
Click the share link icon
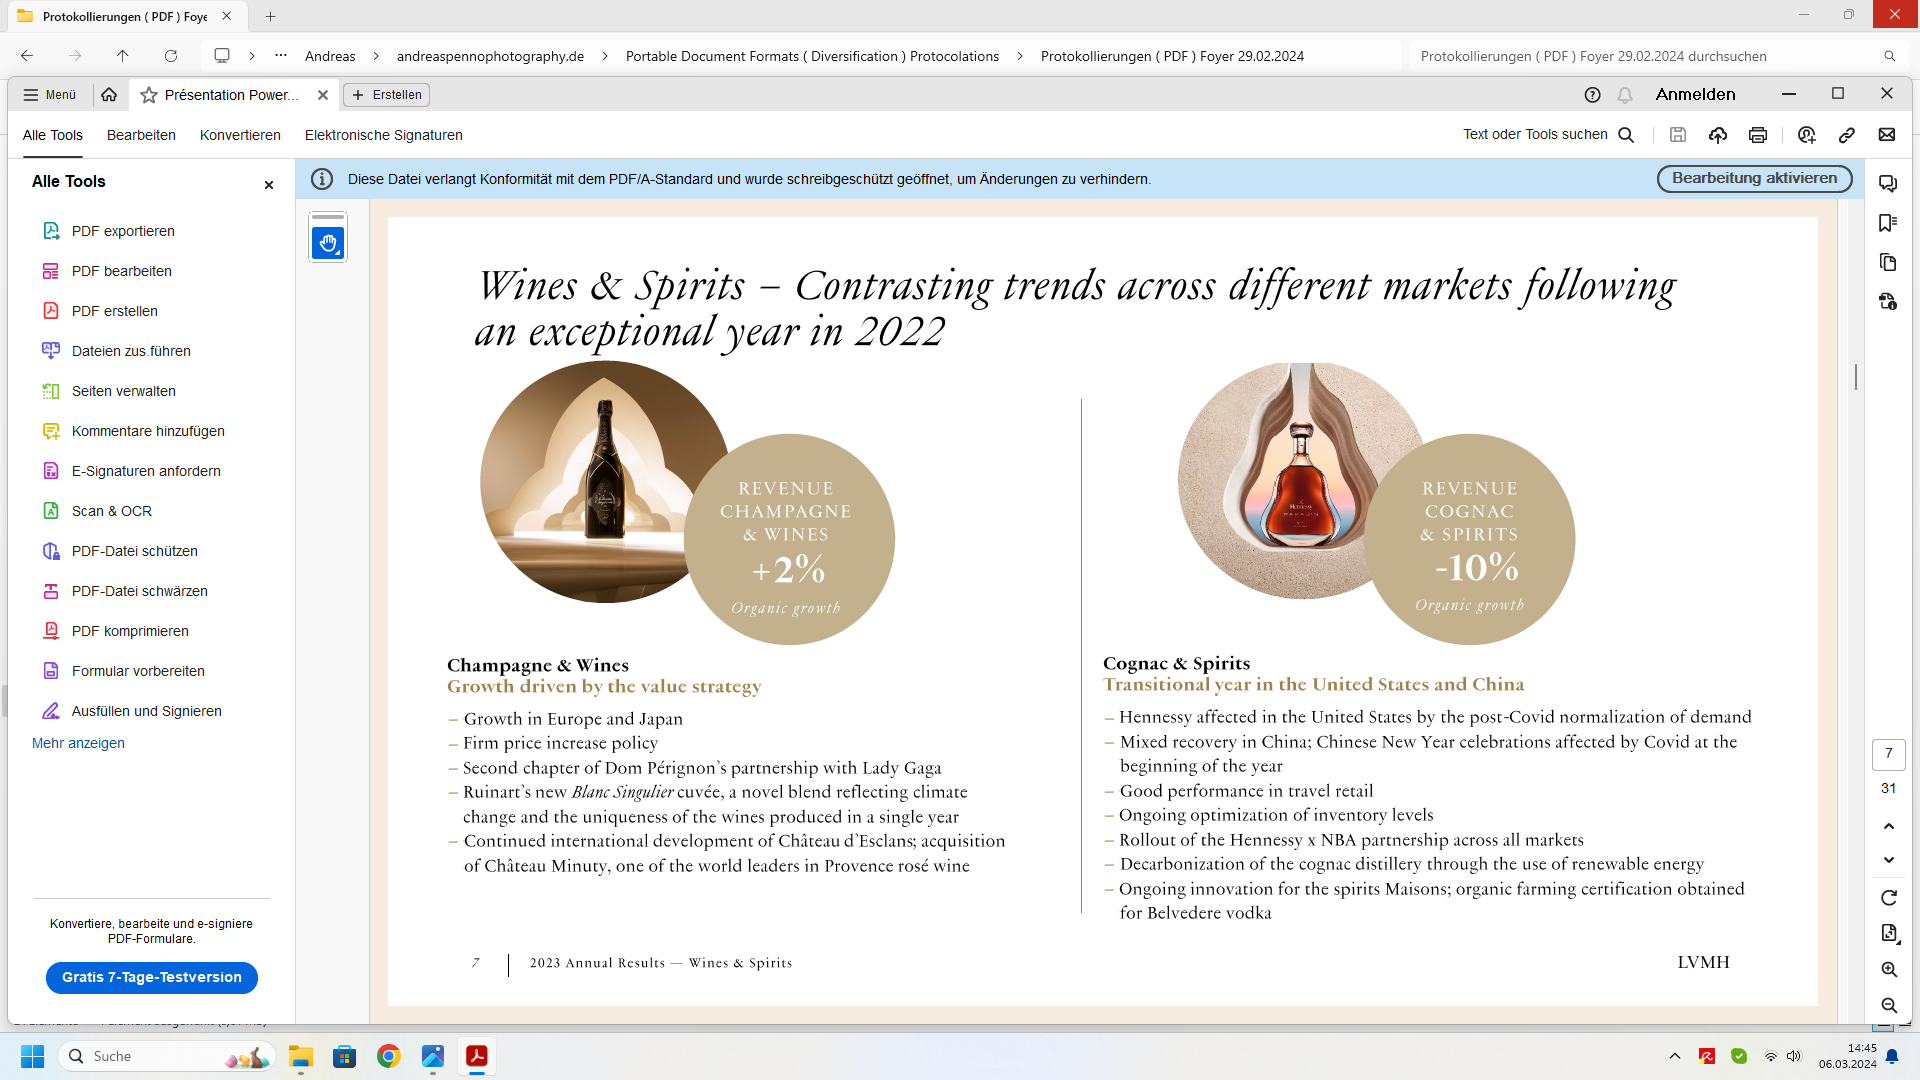click(1847, 135)
